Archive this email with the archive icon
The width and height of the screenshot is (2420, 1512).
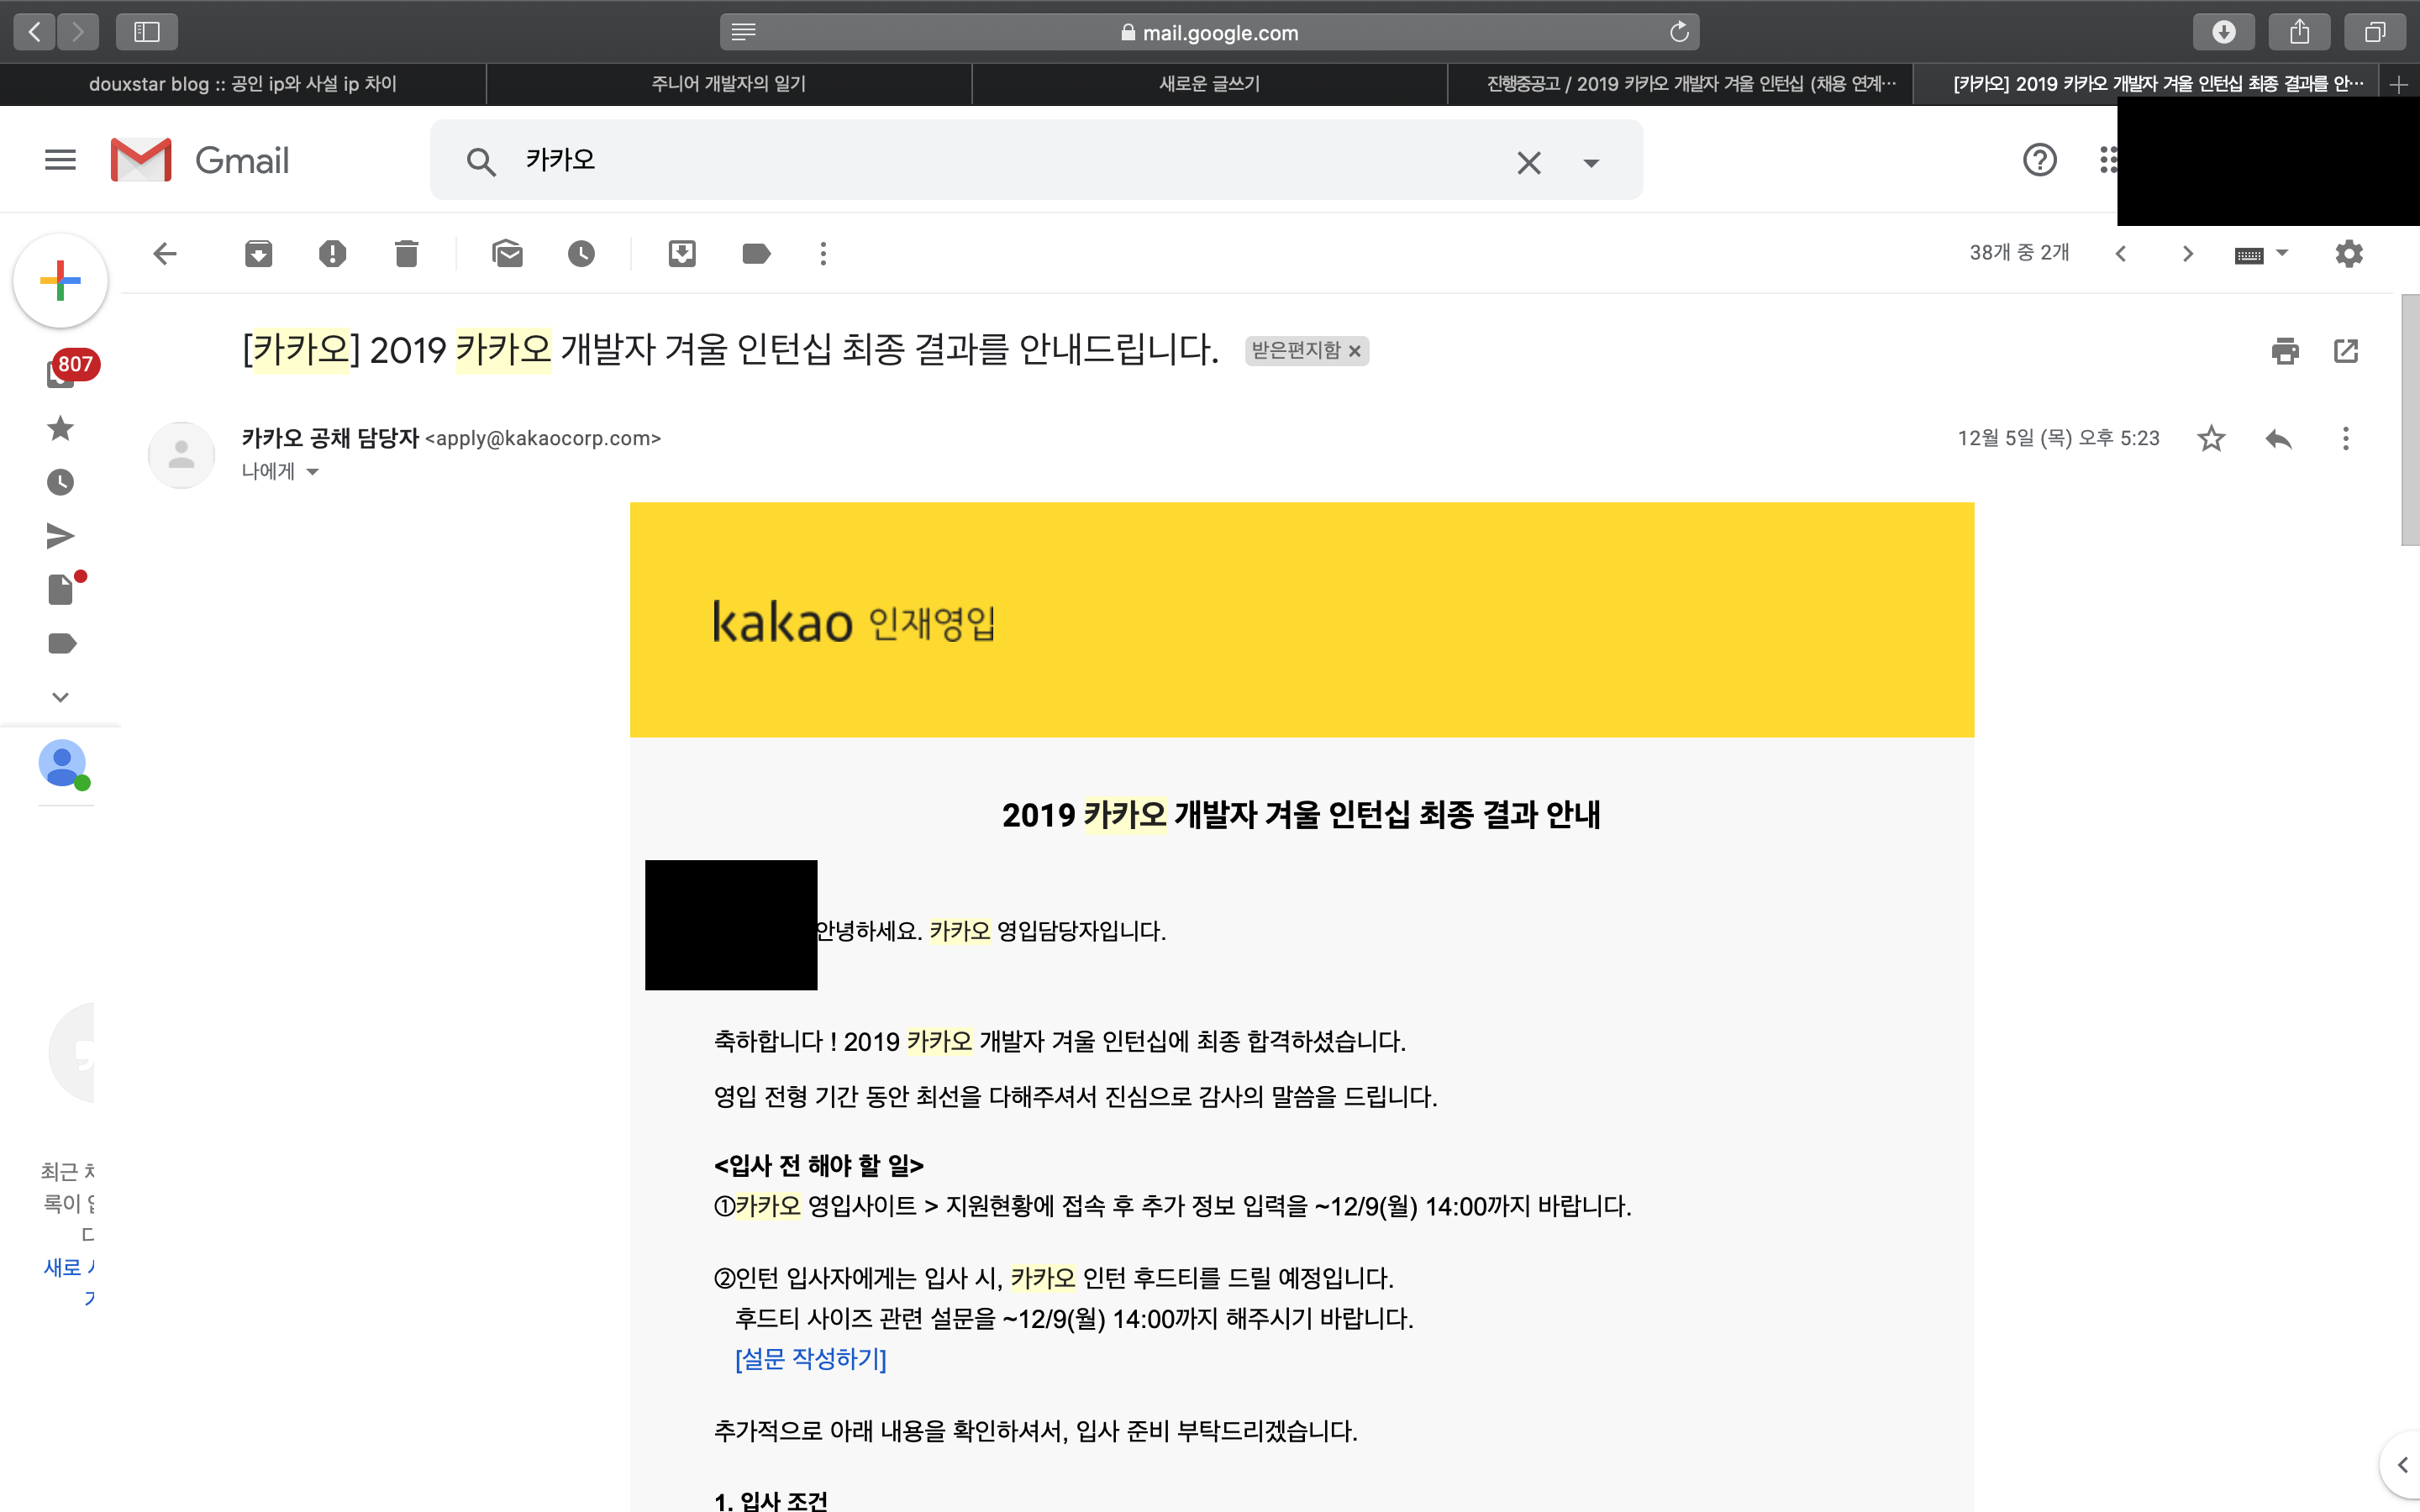258,254
